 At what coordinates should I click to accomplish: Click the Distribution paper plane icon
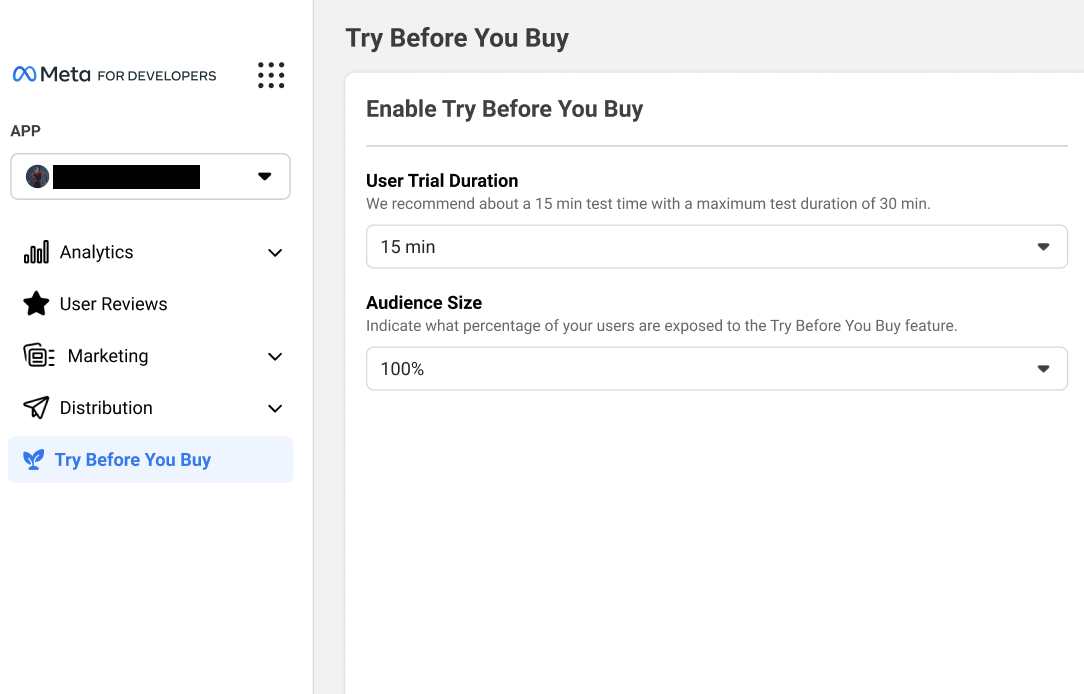tap(36, 407)
